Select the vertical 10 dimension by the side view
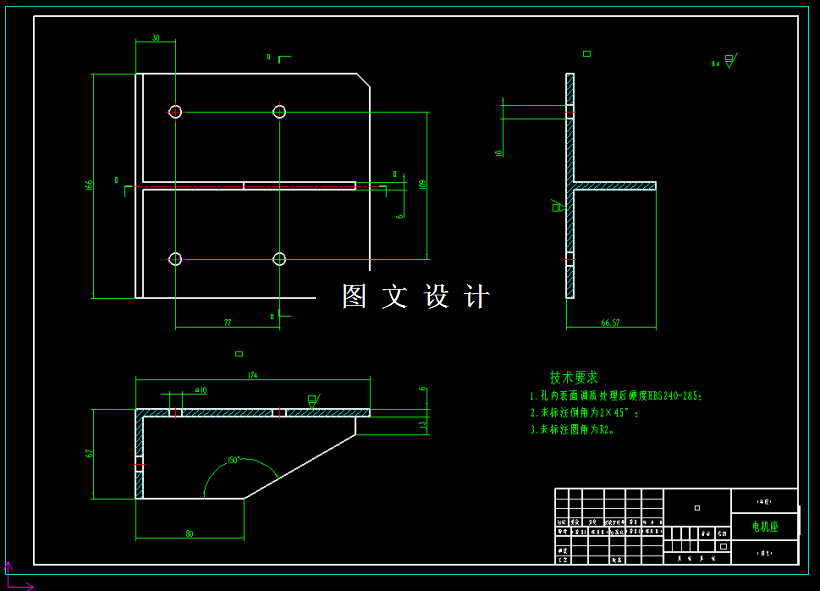The height and width of the screenshot is (591, 820). click(x=498, y=153)
